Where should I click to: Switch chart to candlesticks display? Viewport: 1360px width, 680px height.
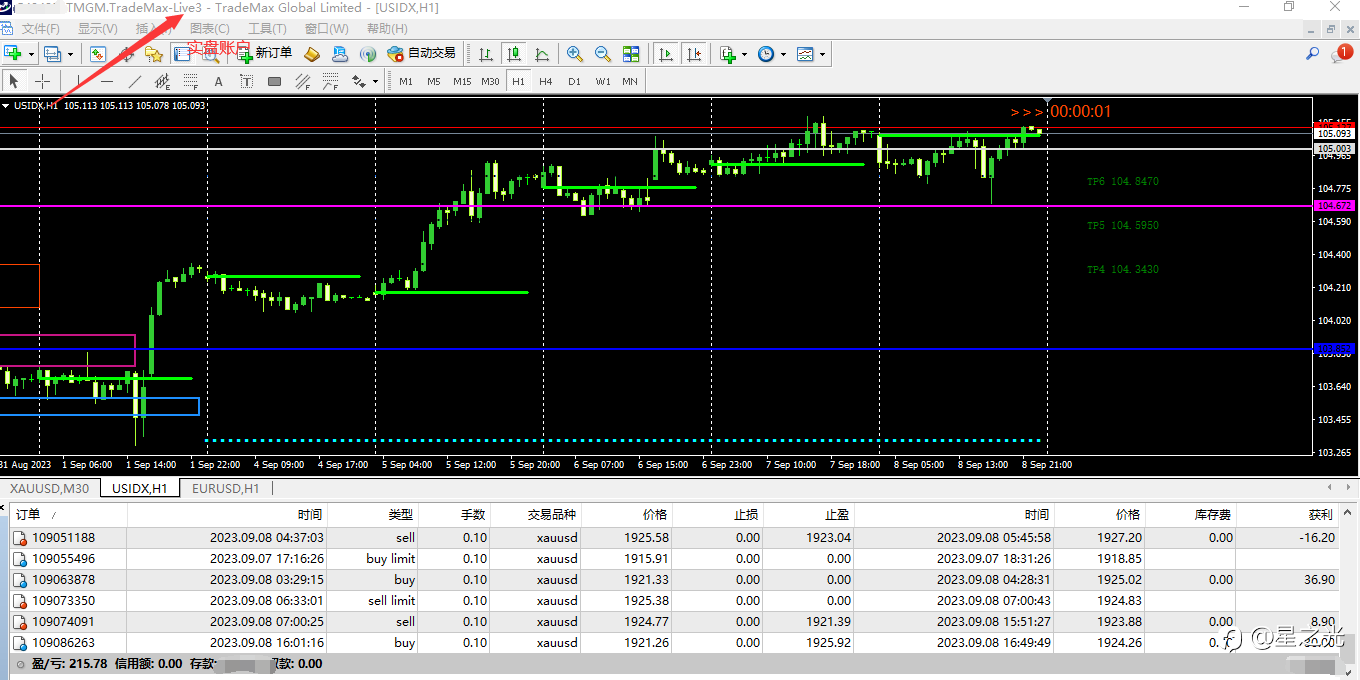click(514, 54)
